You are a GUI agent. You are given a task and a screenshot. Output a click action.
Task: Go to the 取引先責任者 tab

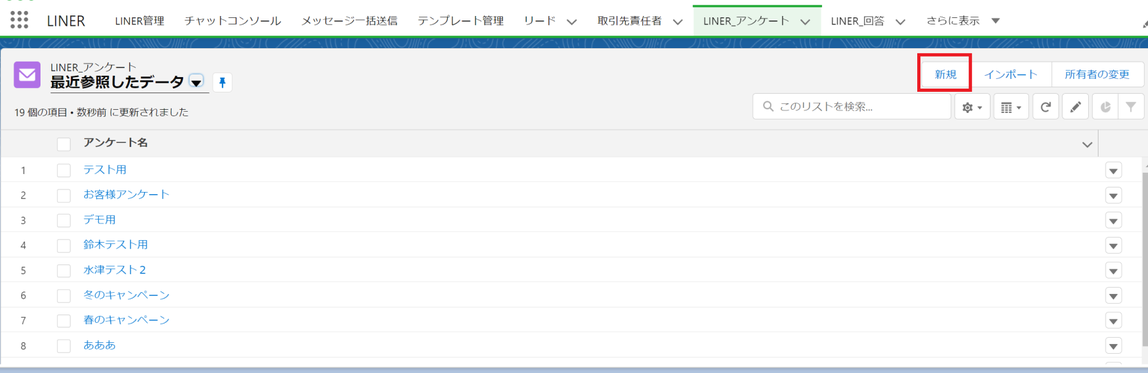(x=630, y=21)
